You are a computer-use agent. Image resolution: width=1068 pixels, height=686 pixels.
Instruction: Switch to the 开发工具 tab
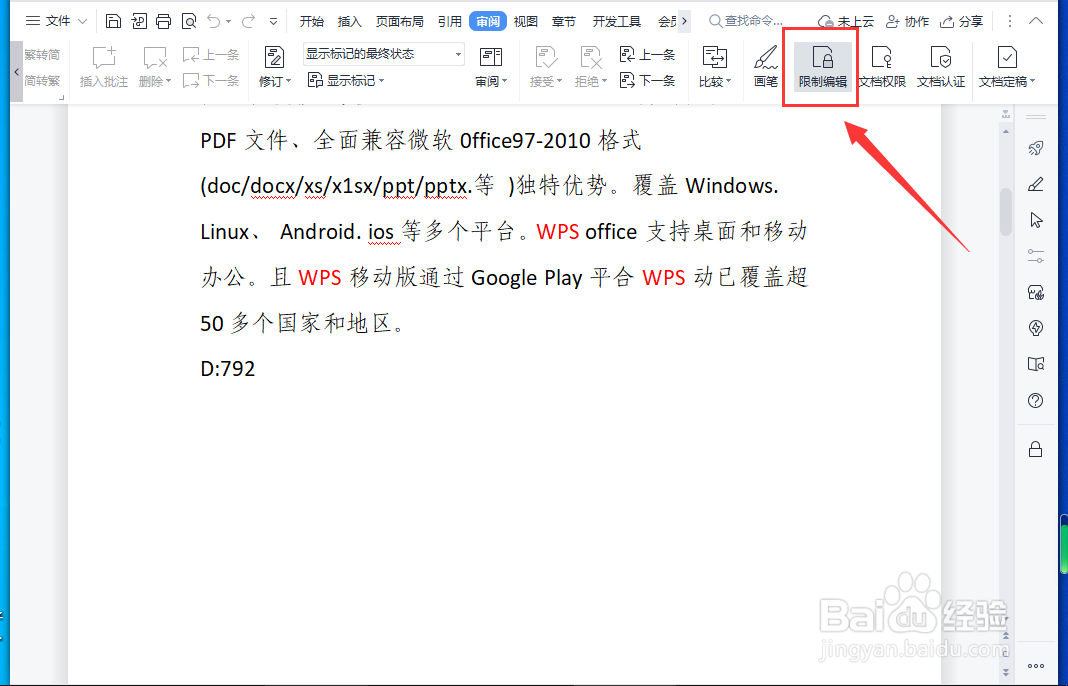616,22
